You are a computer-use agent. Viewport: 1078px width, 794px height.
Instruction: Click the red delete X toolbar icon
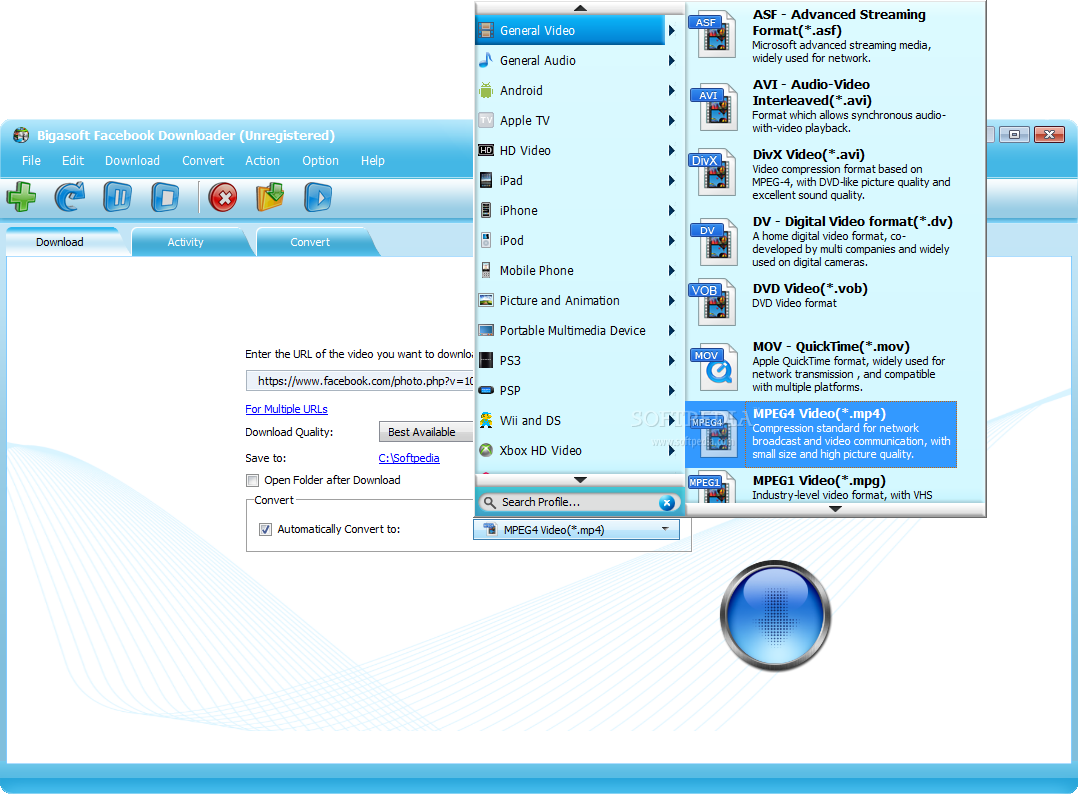[223, 197]
